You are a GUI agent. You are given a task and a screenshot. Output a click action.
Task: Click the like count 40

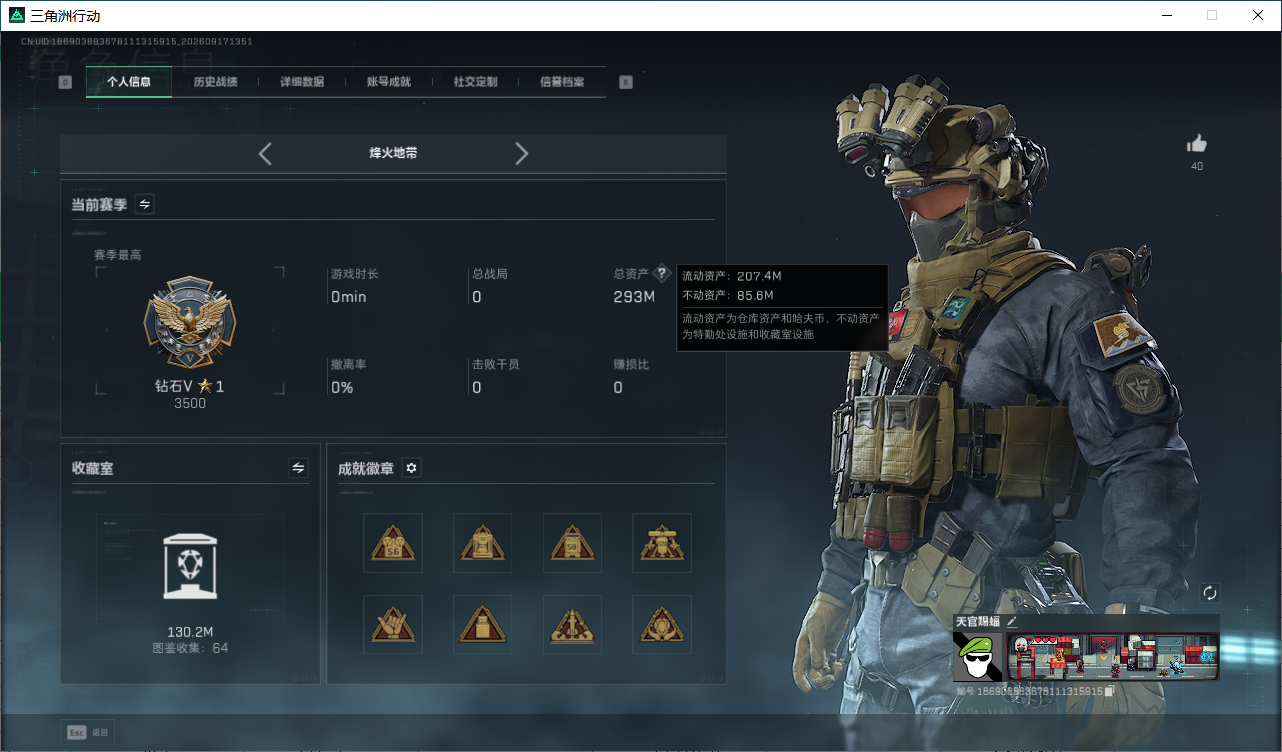[x=1197, y=166]
